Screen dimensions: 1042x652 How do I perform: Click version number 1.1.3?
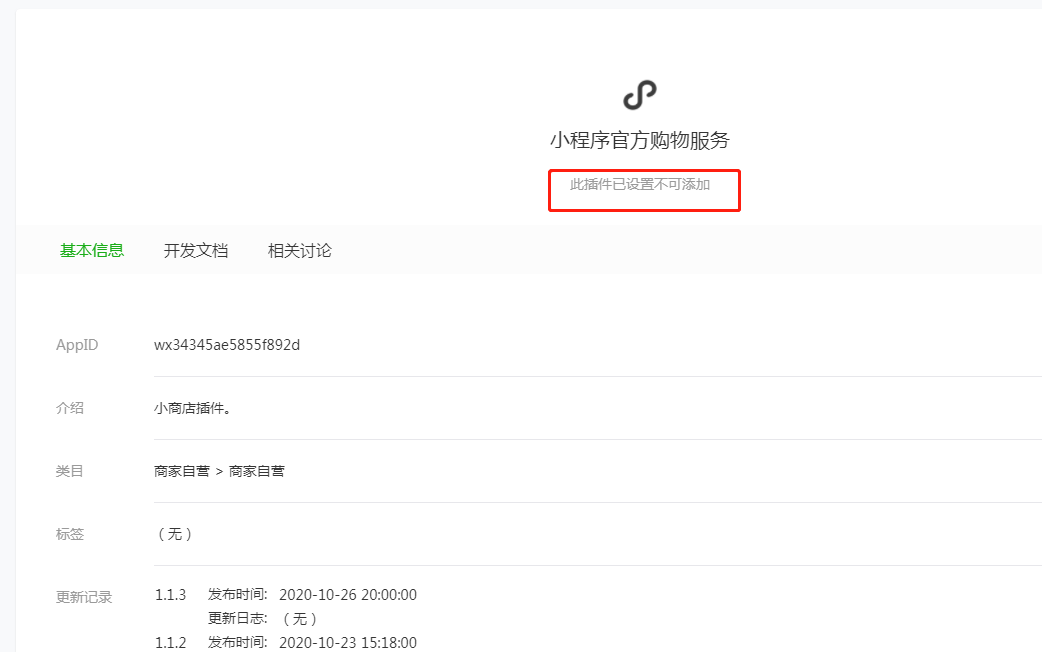[x=170, y=595]
